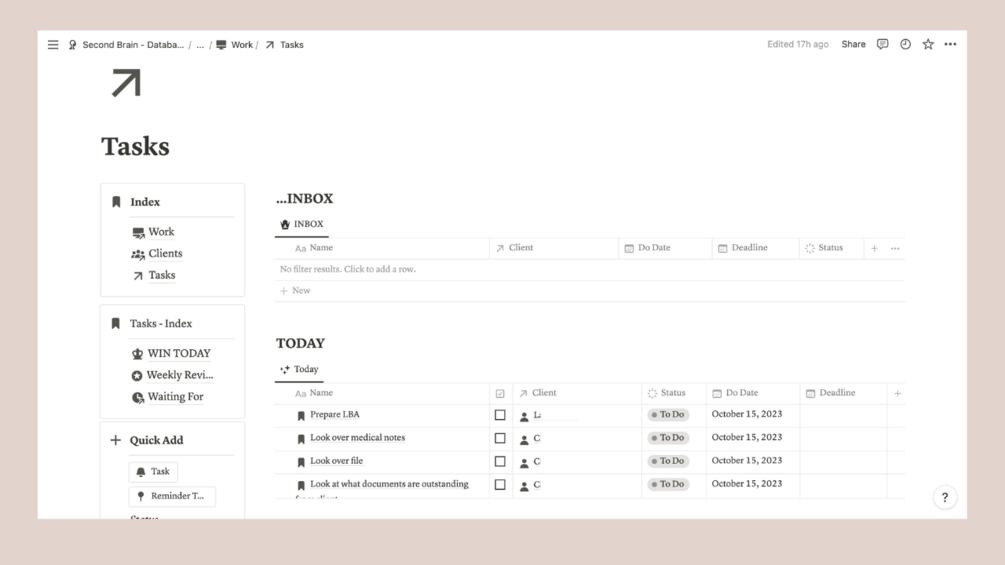Open the comments icon in top bar
Screen dimensions: 1005x565
click(x=883, y=44)
